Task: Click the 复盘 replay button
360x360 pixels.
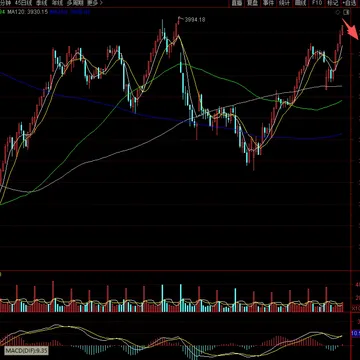Action: pos(252,3)
